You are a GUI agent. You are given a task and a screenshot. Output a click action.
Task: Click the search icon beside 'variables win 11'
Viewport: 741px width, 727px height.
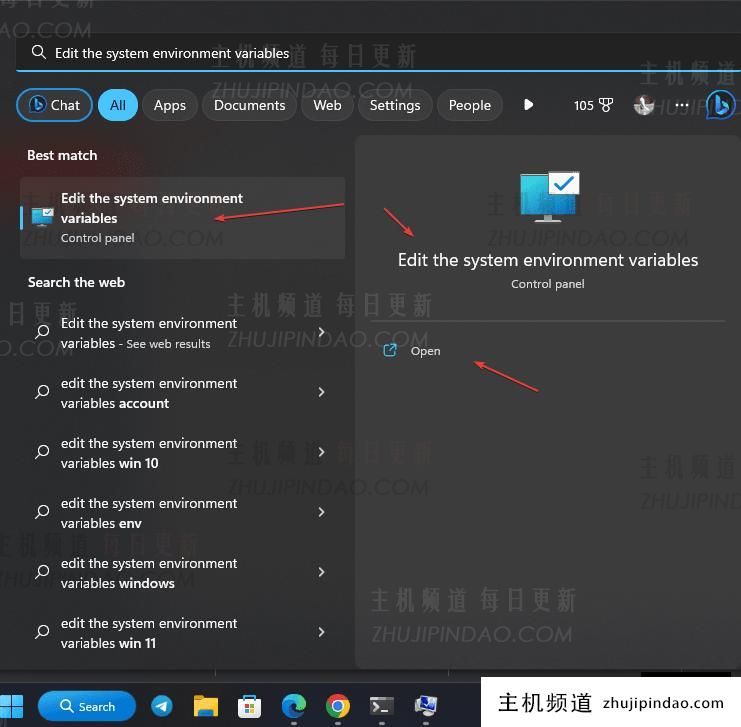click(42, 632)
